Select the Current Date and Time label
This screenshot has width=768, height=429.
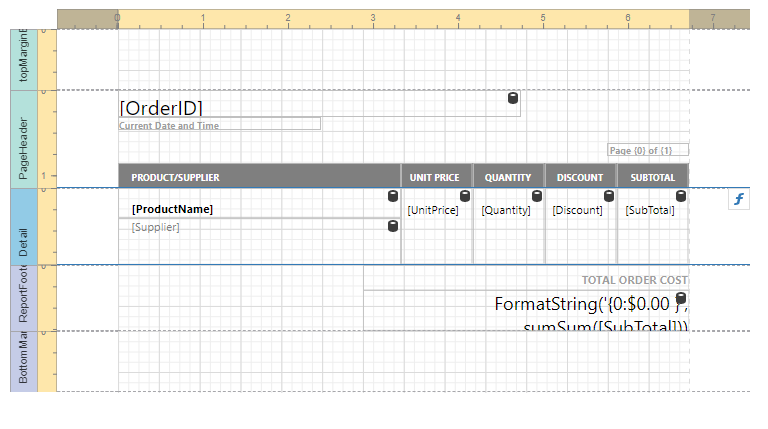[219, 125]
